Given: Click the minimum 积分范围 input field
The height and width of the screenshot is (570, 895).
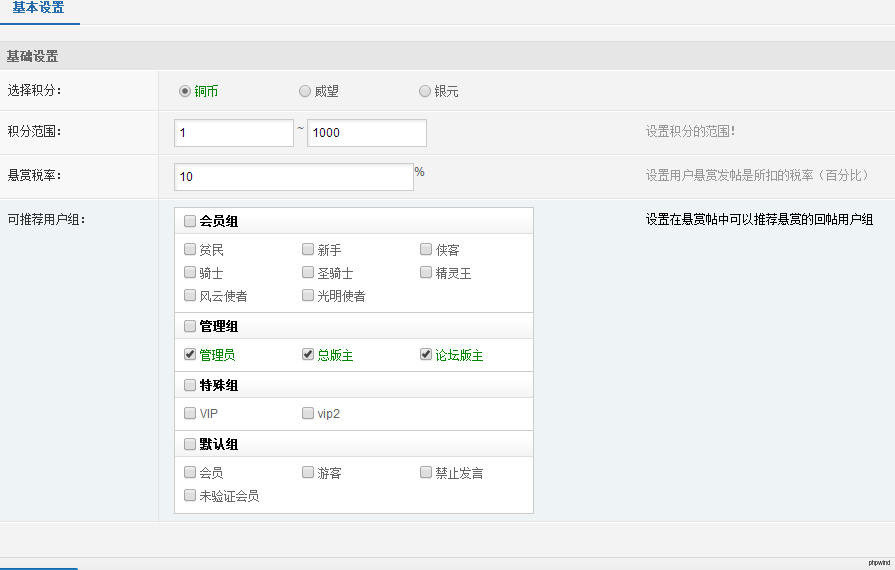Looking at the screenshot, I should 234,133.
